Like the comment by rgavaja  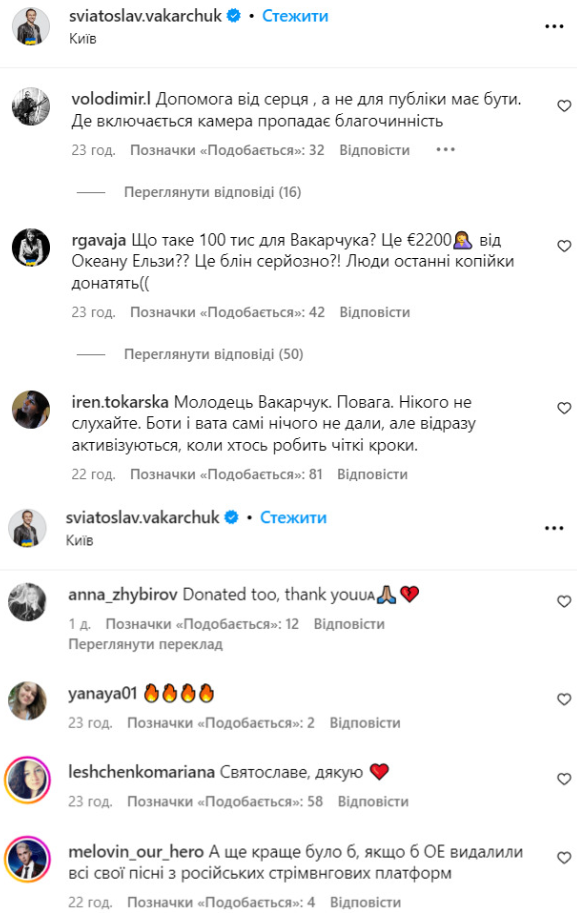coord(564,246)
